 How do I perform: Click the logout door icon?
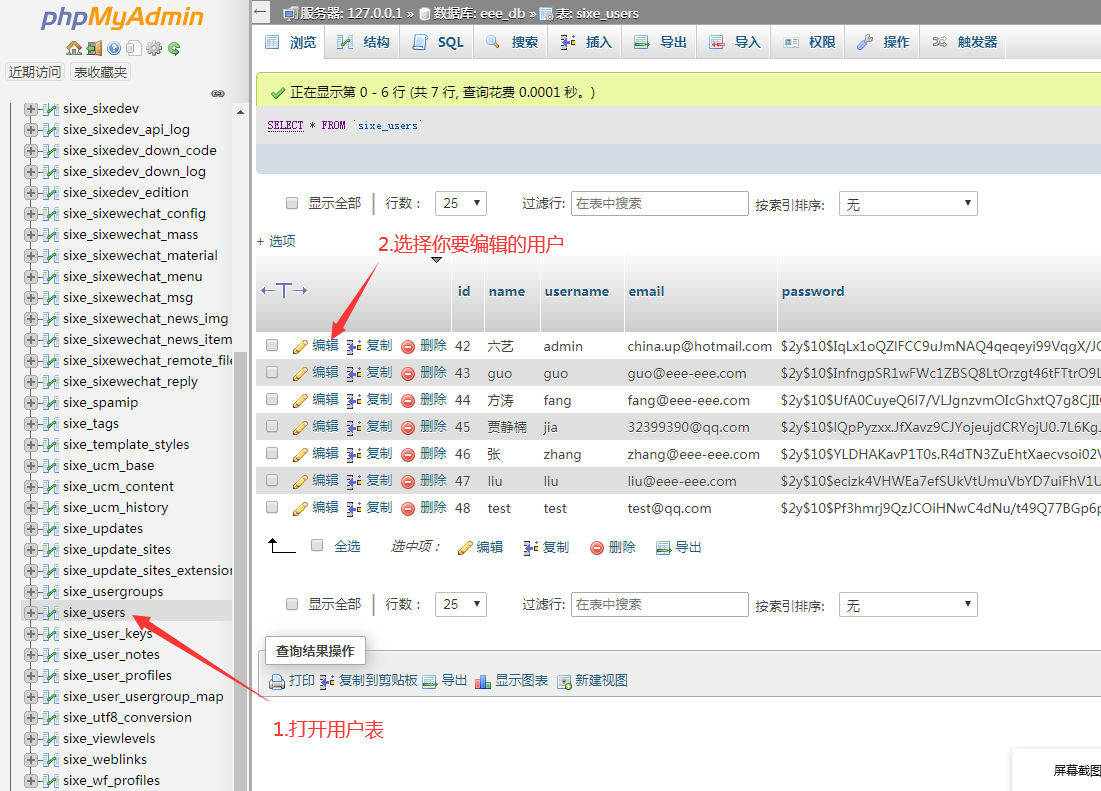93,48
